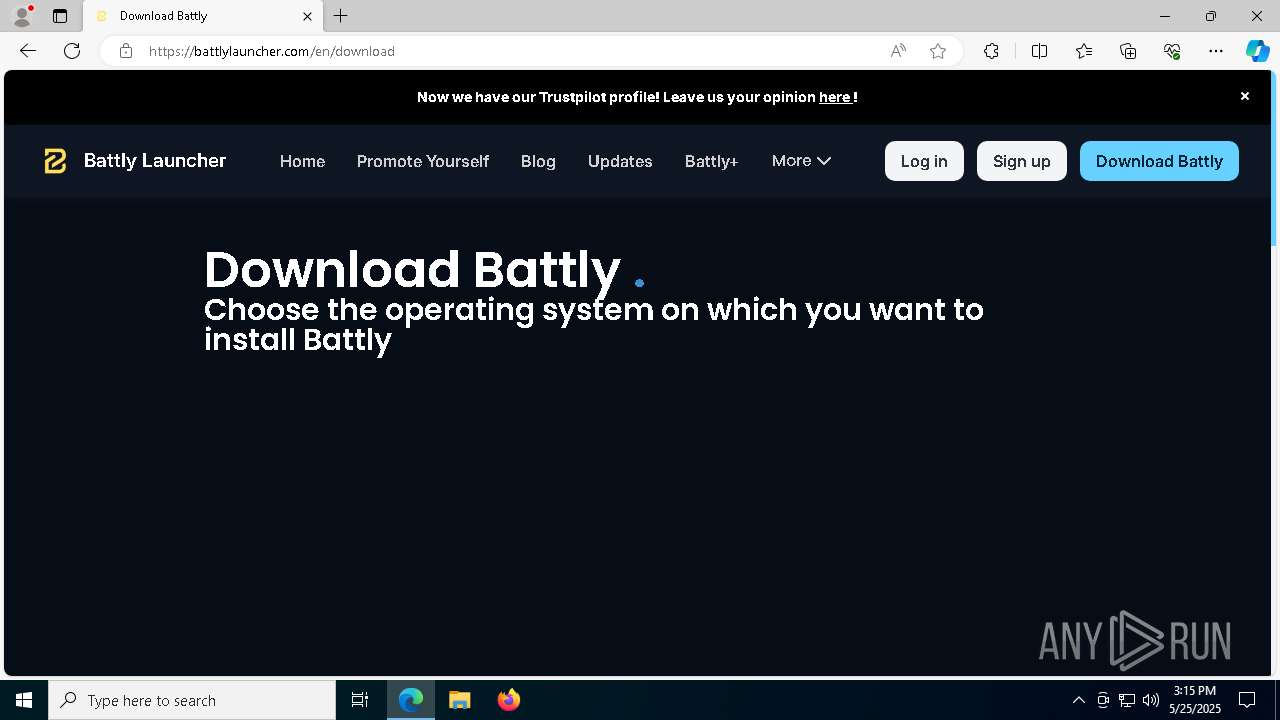Open the Battly+ page
The height and width of the screenshot is (720, 1280).
pyautogui.click(x=711, y=161)
